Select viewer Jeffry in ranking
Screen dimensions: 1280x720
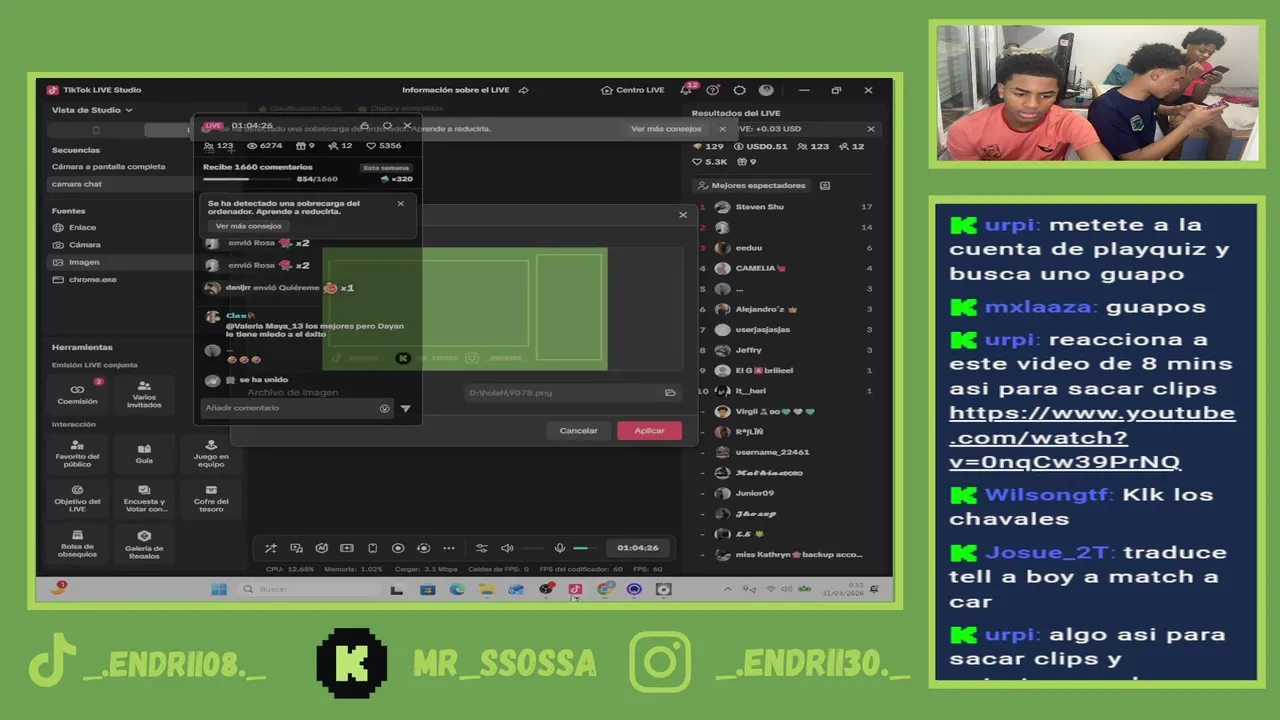coord(786,350)
